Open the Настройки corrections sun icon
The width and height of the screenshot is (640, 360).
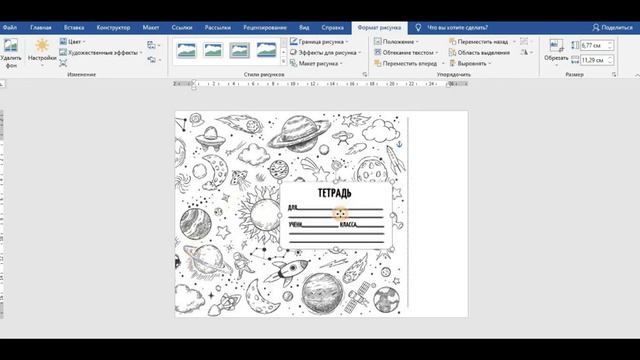[x=42, y=45]
